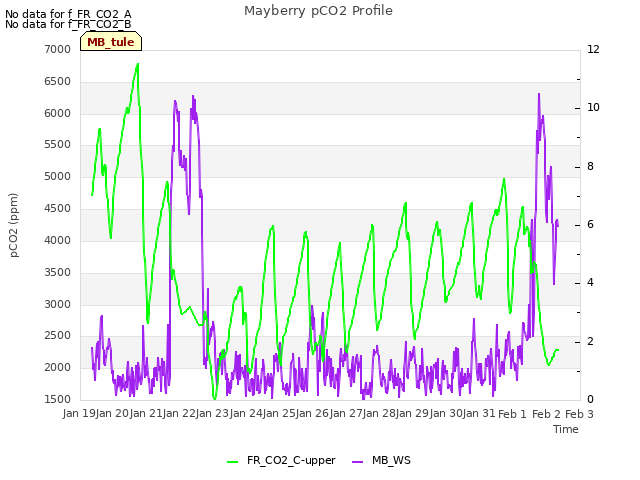Image resolution: width=640 pixels, height=480 pixels.
Task: Click the 3500 tick on pCO2 axis
Action: tap(58, 272)
